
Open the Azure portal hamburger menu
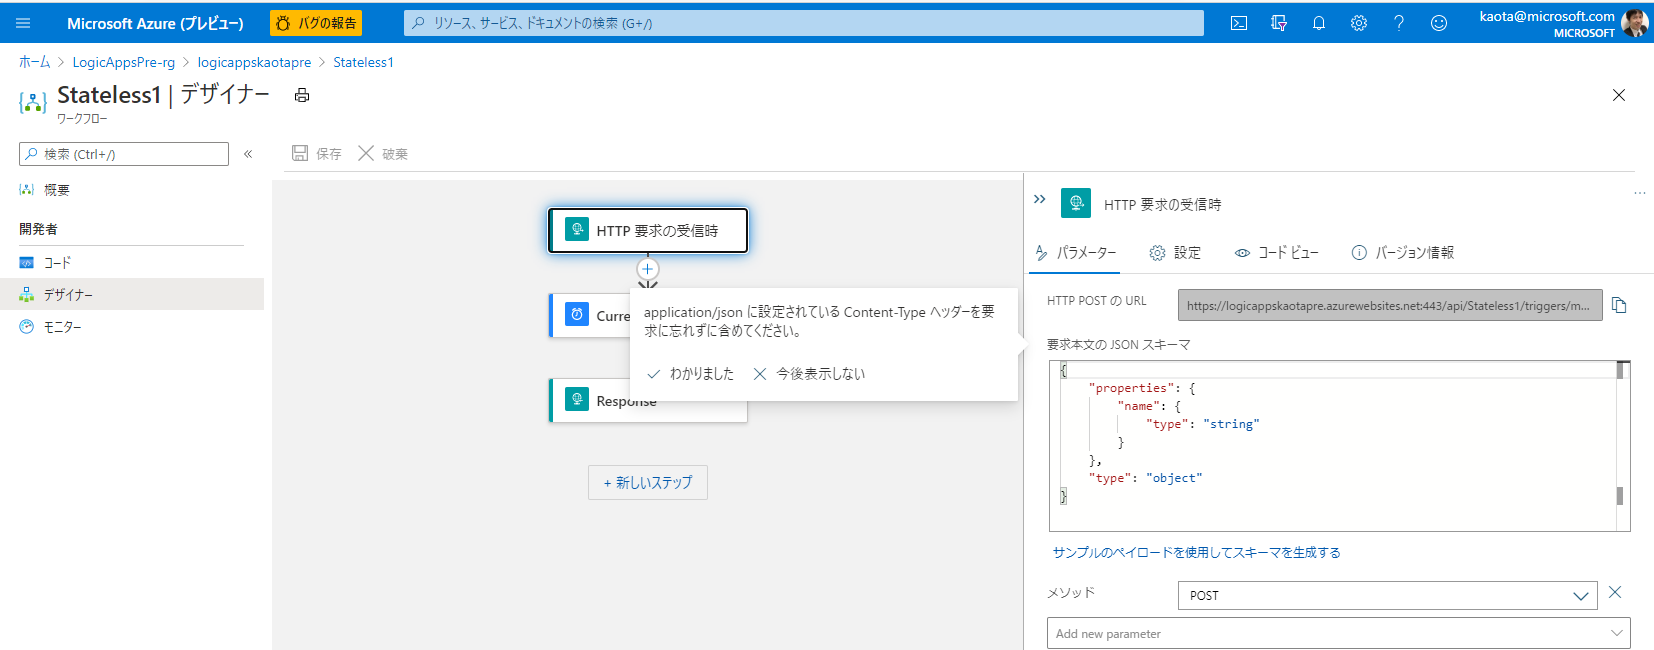pos(23,23)
